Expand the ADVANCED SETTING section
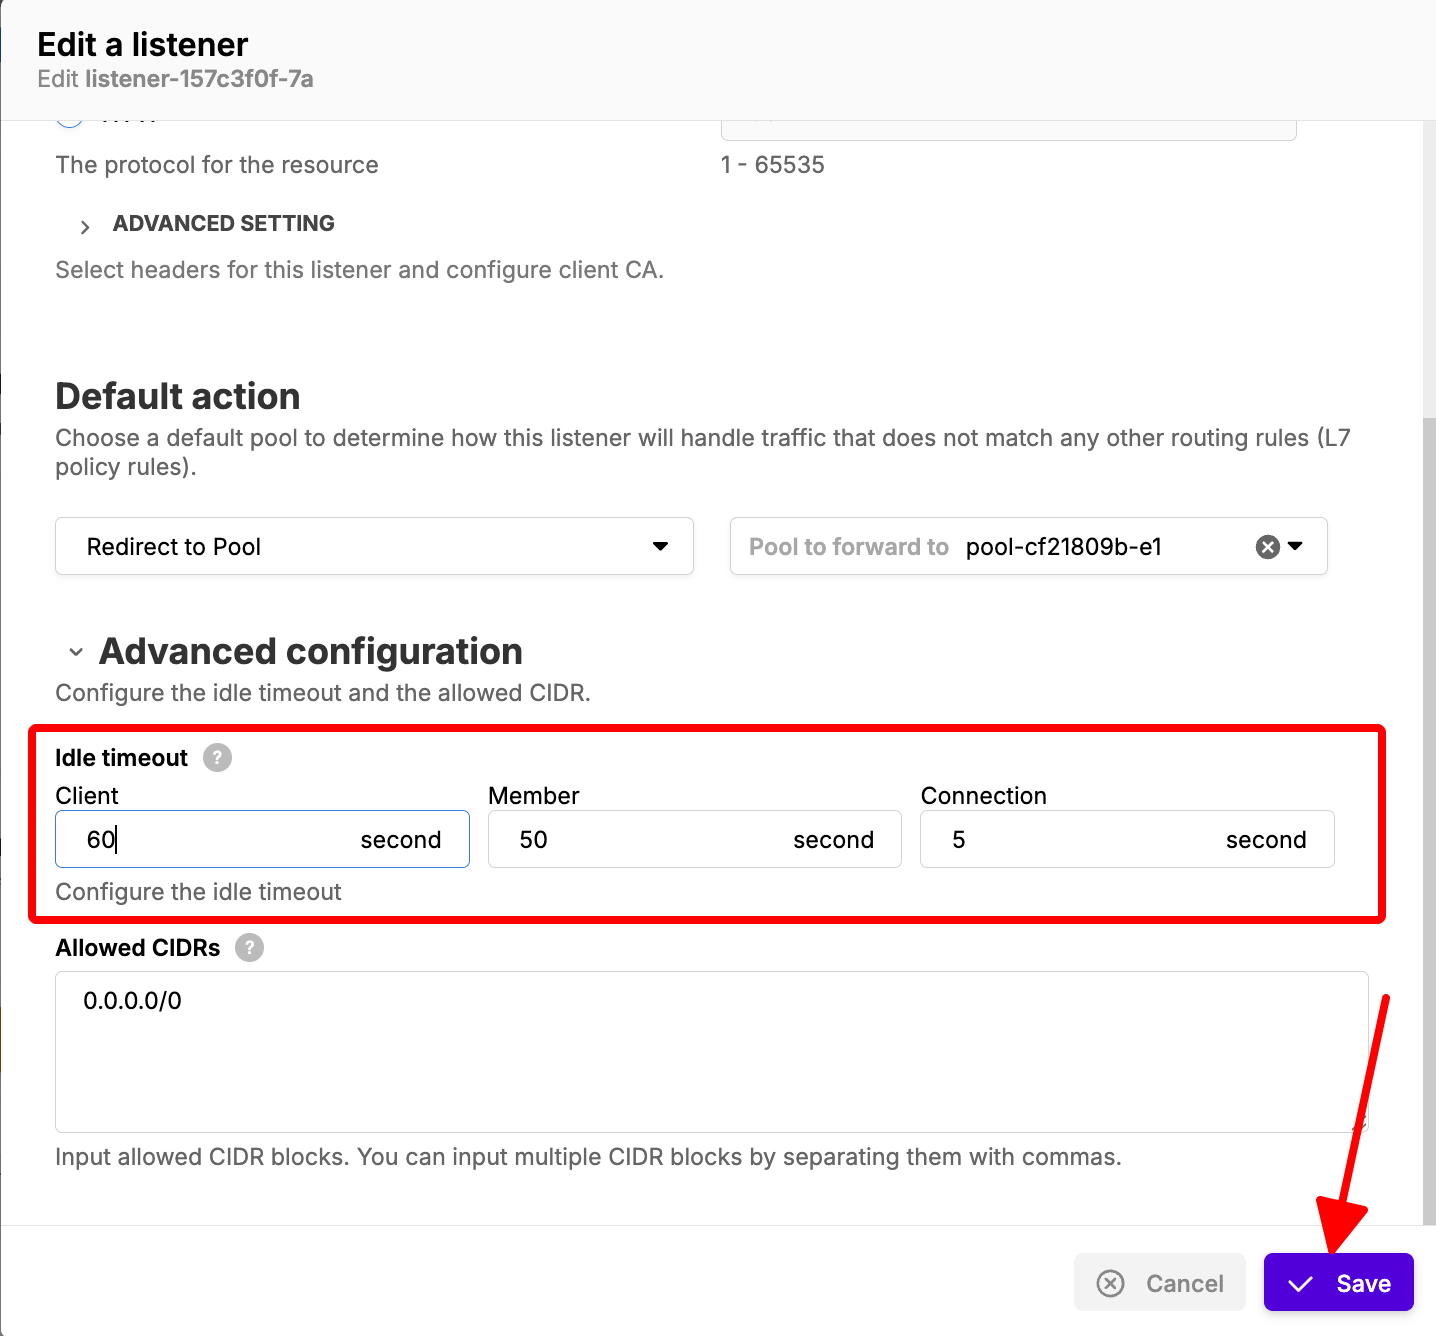 click(x=85, y=226)
